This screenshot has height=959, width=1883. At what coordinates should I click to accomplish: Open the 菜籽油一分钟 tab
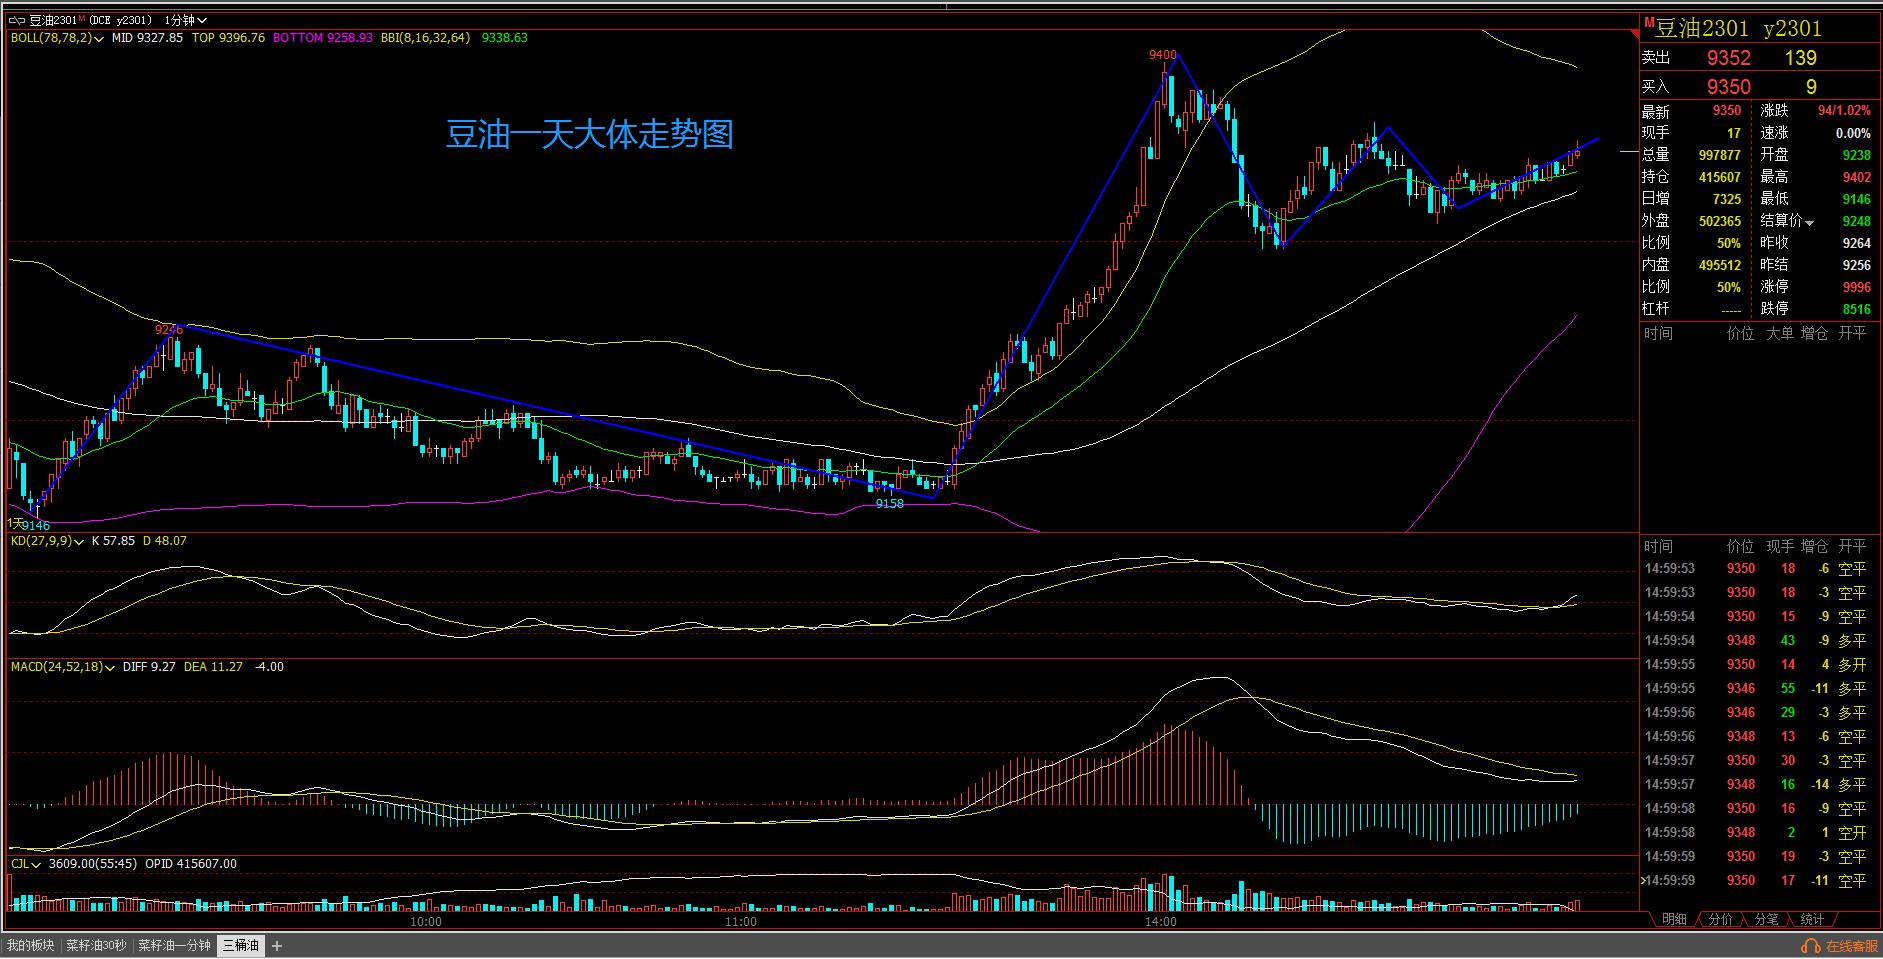pos(174,946)
